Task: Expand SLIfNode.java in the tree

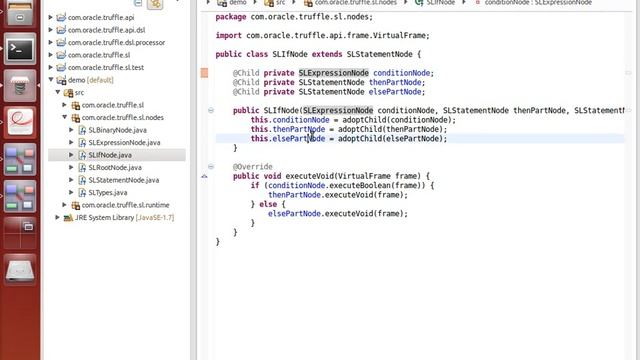Action: (x=71, y=155)
